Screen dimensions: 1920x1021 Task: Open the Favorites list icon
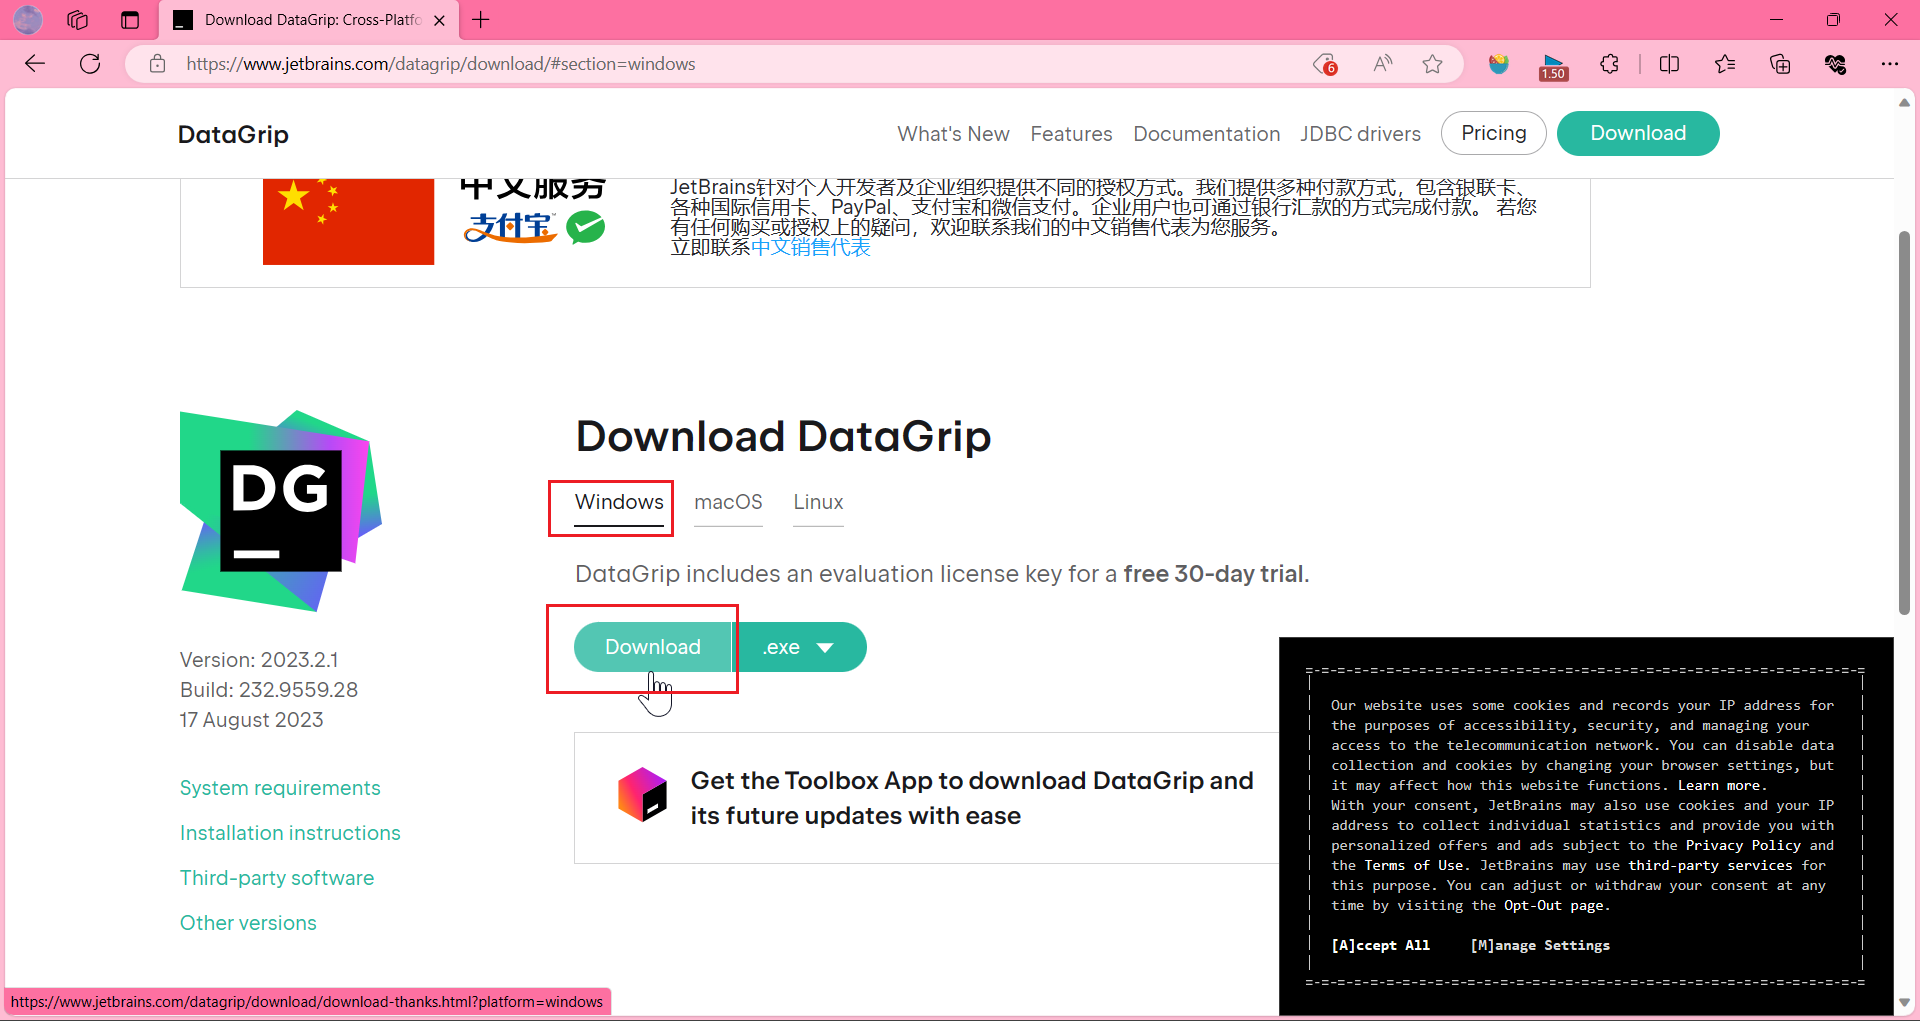1725,64
